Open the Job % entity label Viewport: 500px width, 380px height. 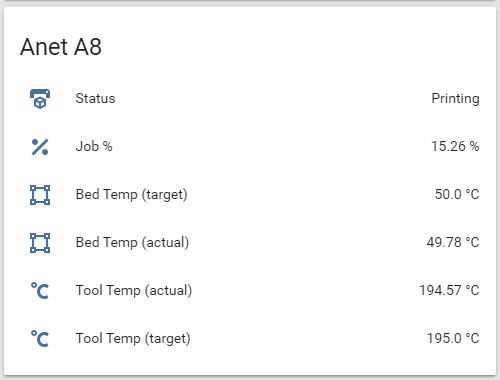tap(94, 146)
